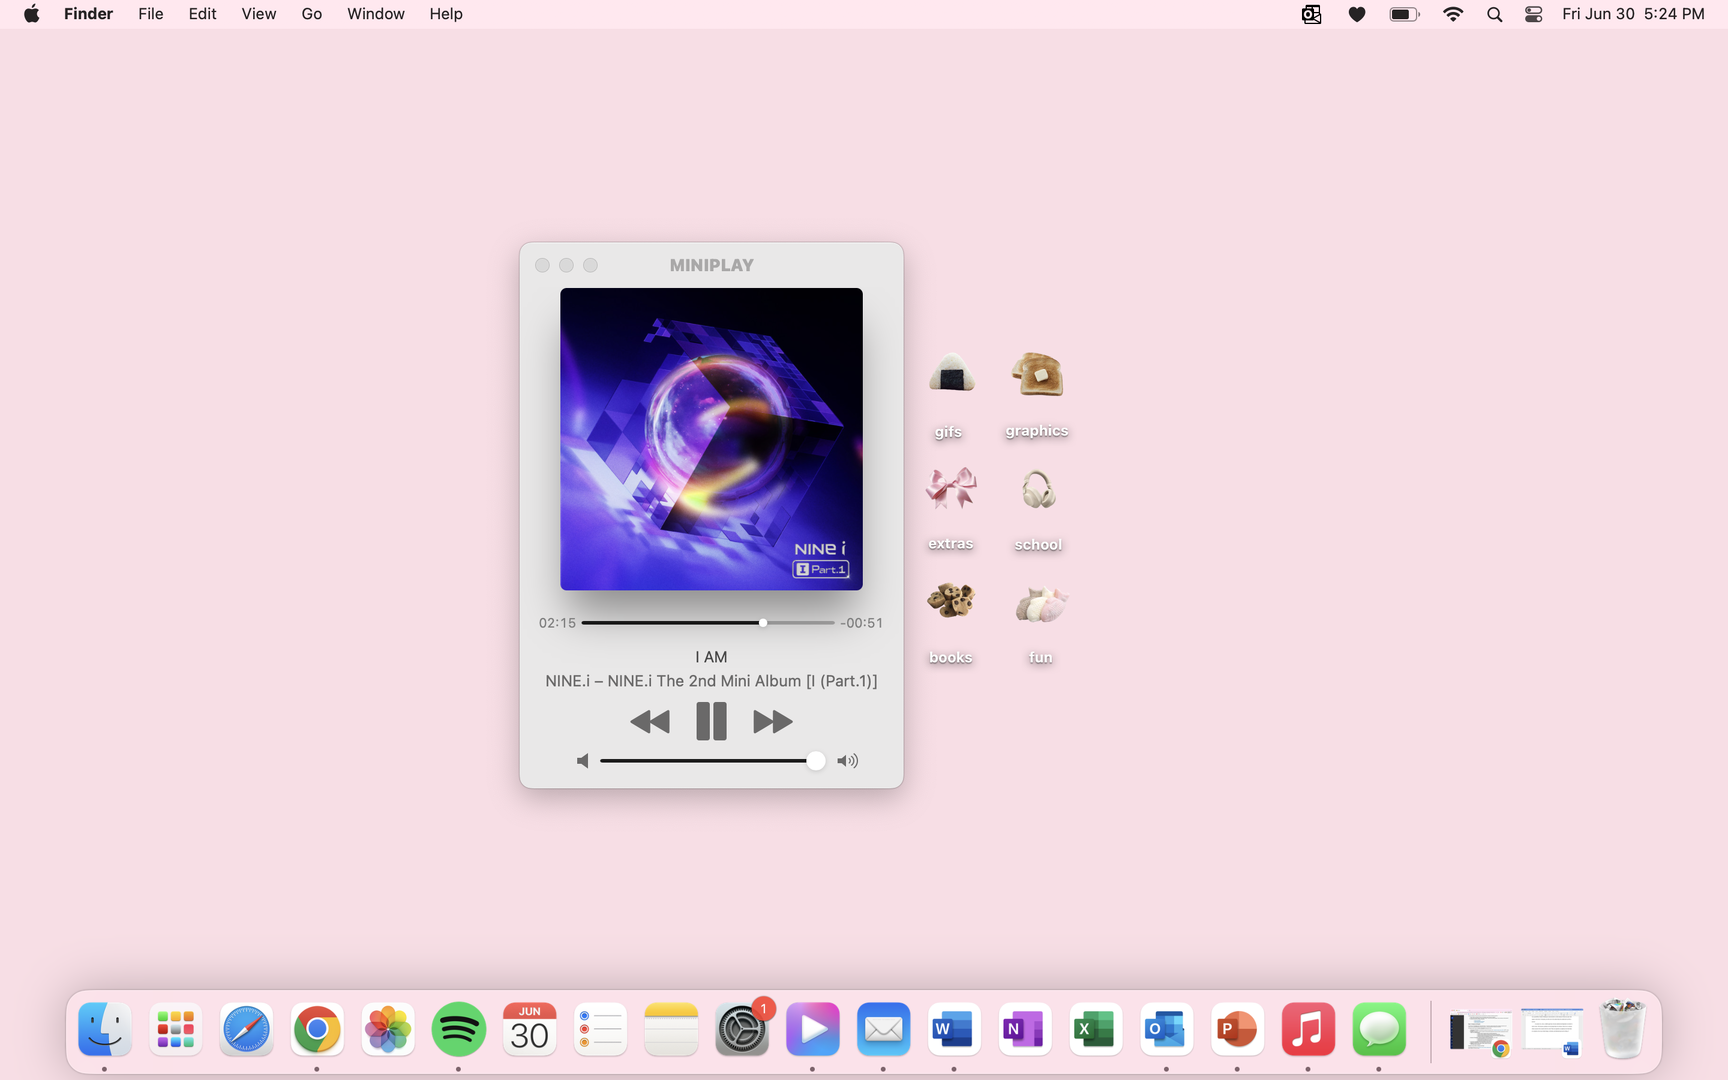The height and width of the screenshot is (1080, 1728).
Task: Open Finder from the Dock
Action: point(105,1029)
